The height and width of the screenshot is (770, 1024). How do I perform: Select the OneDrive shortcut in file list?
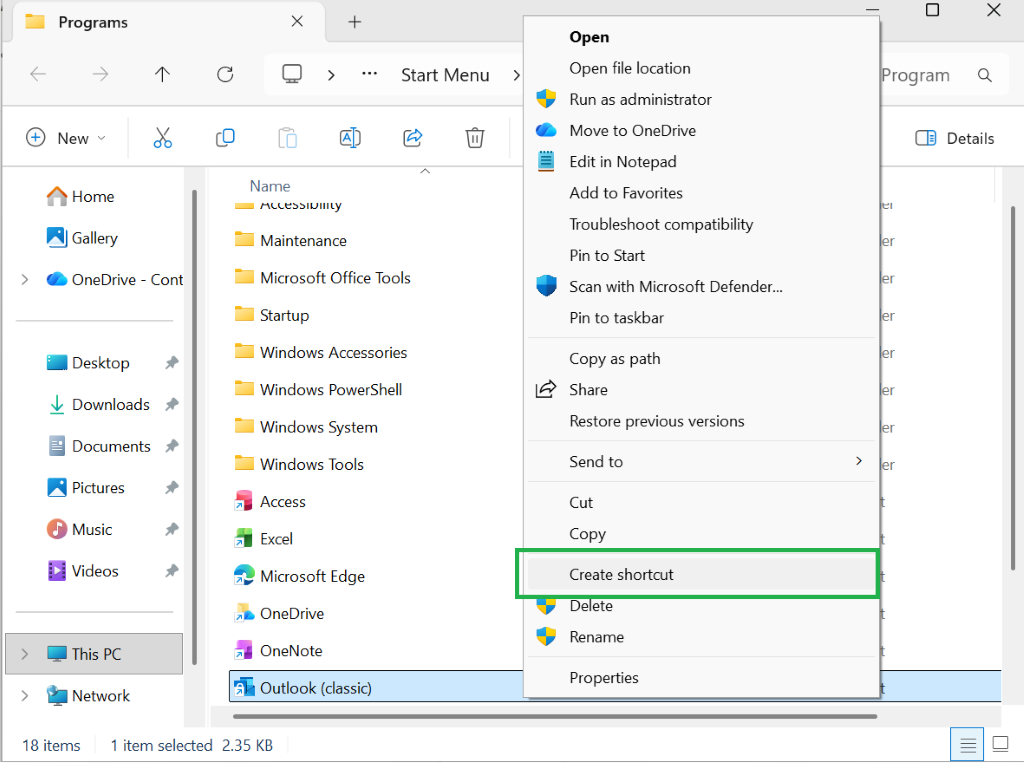click(x=280, y=613)
